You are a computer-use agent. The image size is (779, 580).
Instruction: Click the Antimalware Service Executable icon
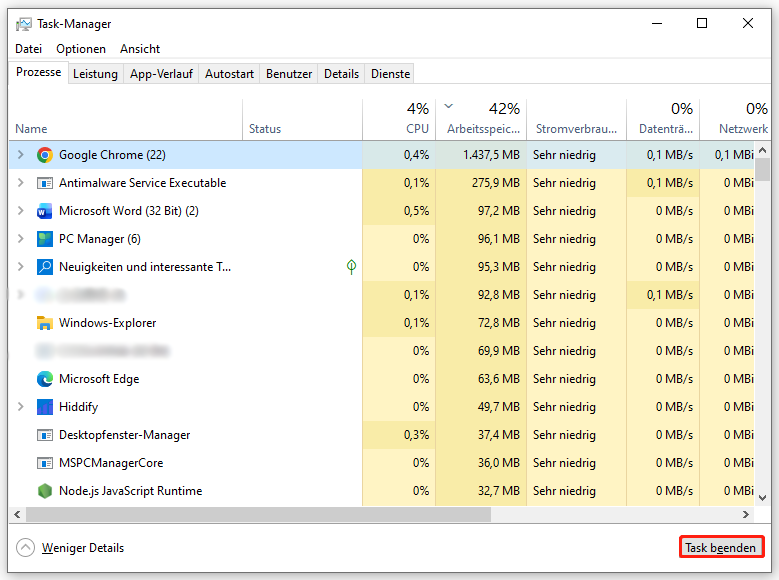coord(45,183)
